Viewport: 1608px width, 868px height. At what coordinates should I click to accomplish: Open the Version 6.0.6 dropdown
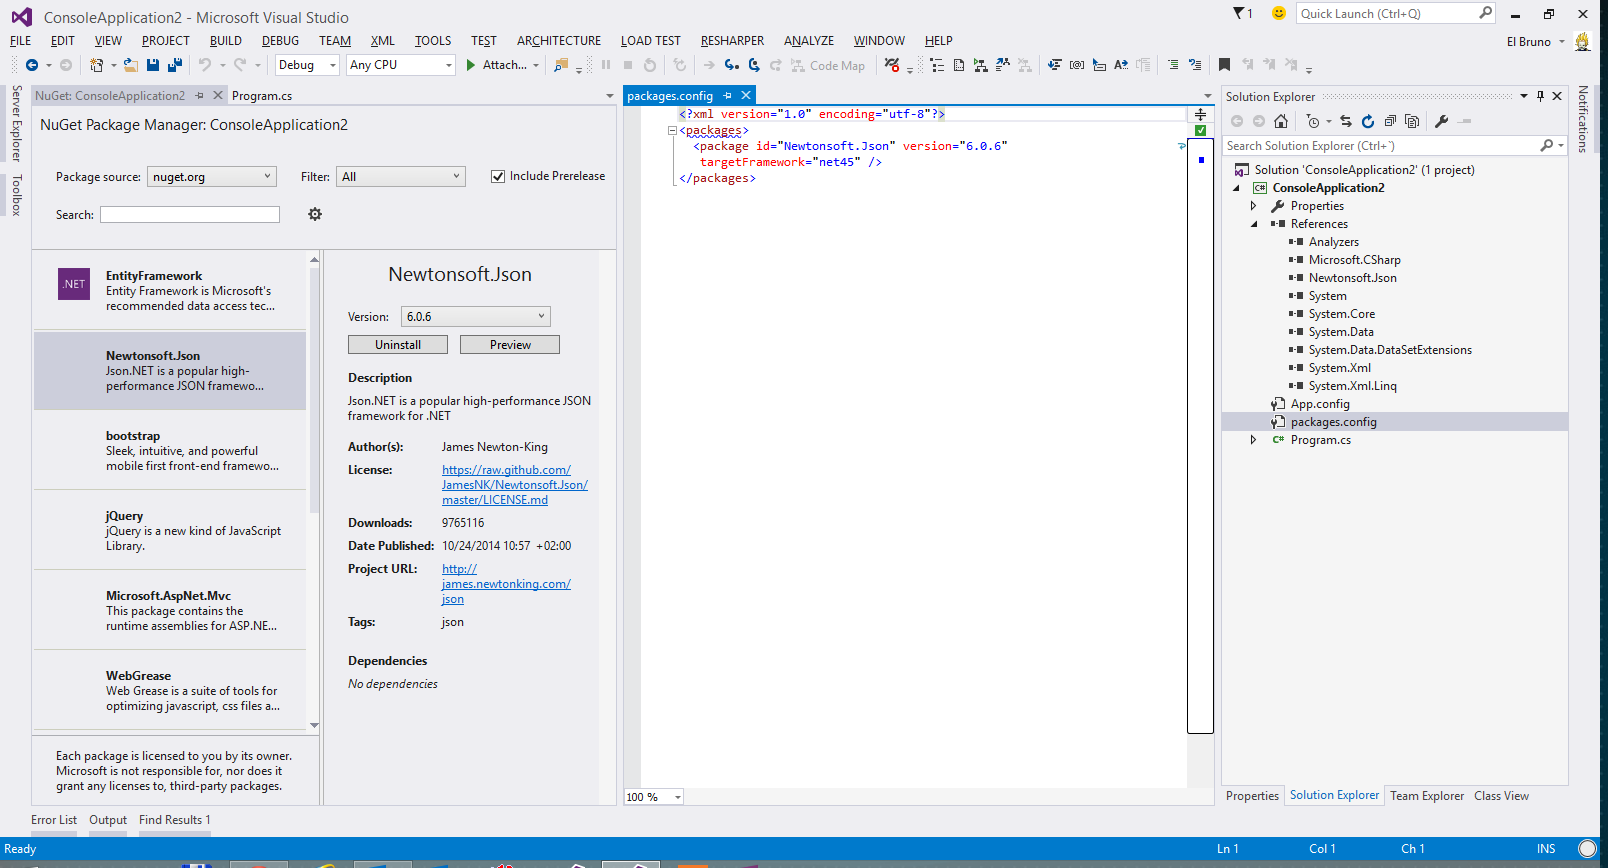click(x=475, y=317)
